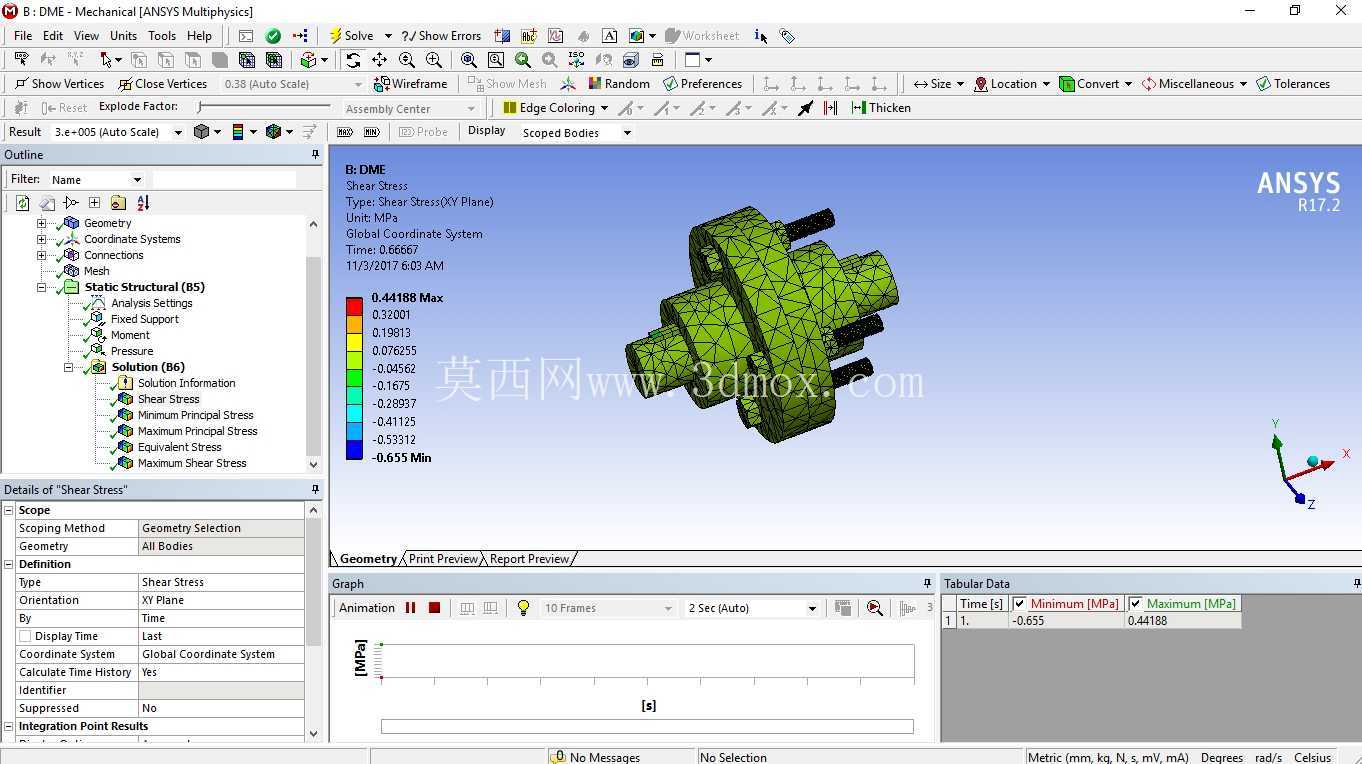Click the Solve lightning bolt icon
The height and width of the screenshot is (764, 1362).
click(336, 36)
